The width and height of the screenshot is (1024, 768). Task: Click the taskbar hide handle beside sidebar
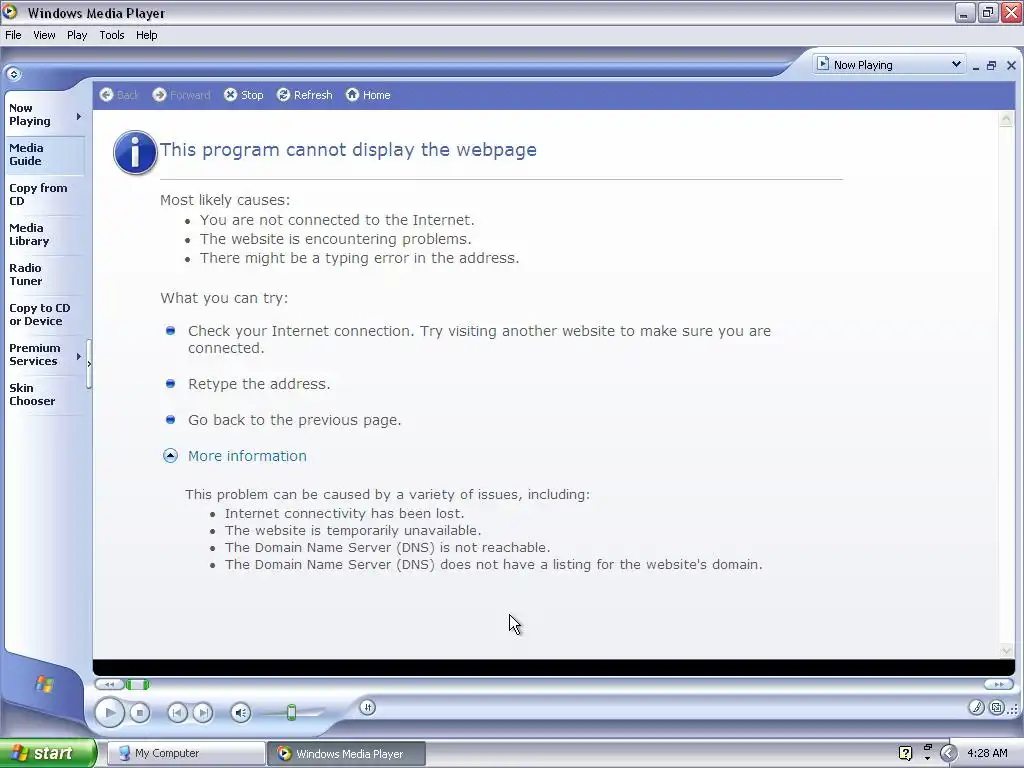tap(89, 364)
